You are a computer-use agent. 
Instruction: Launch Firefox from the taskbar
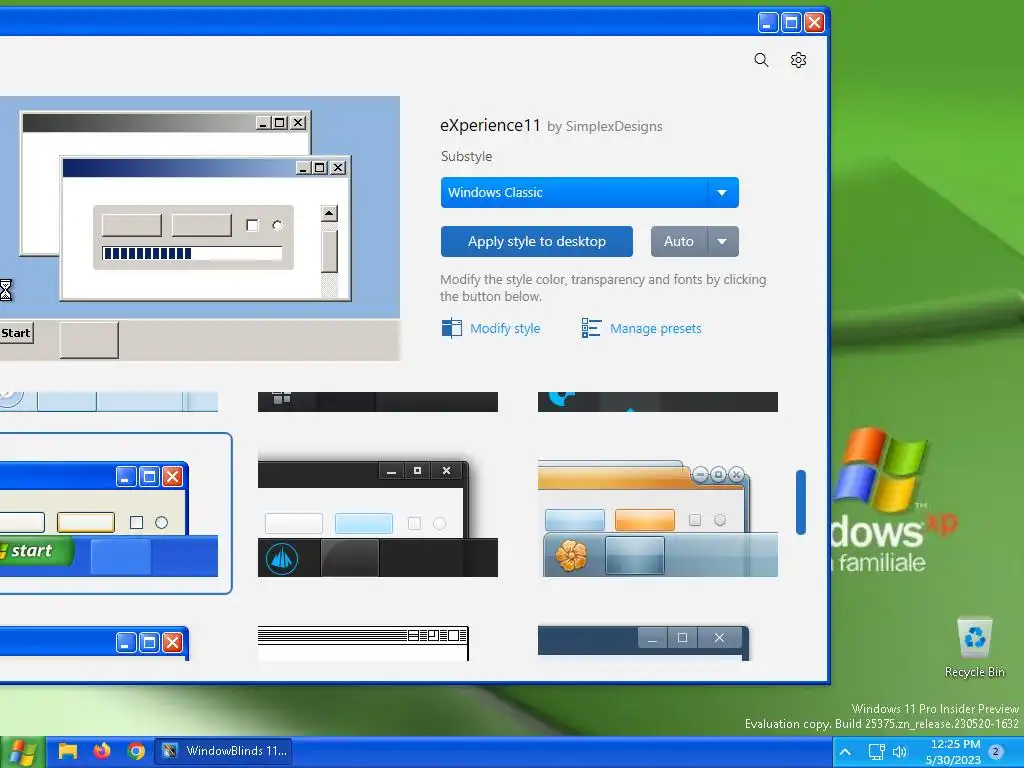pos(102,751)
